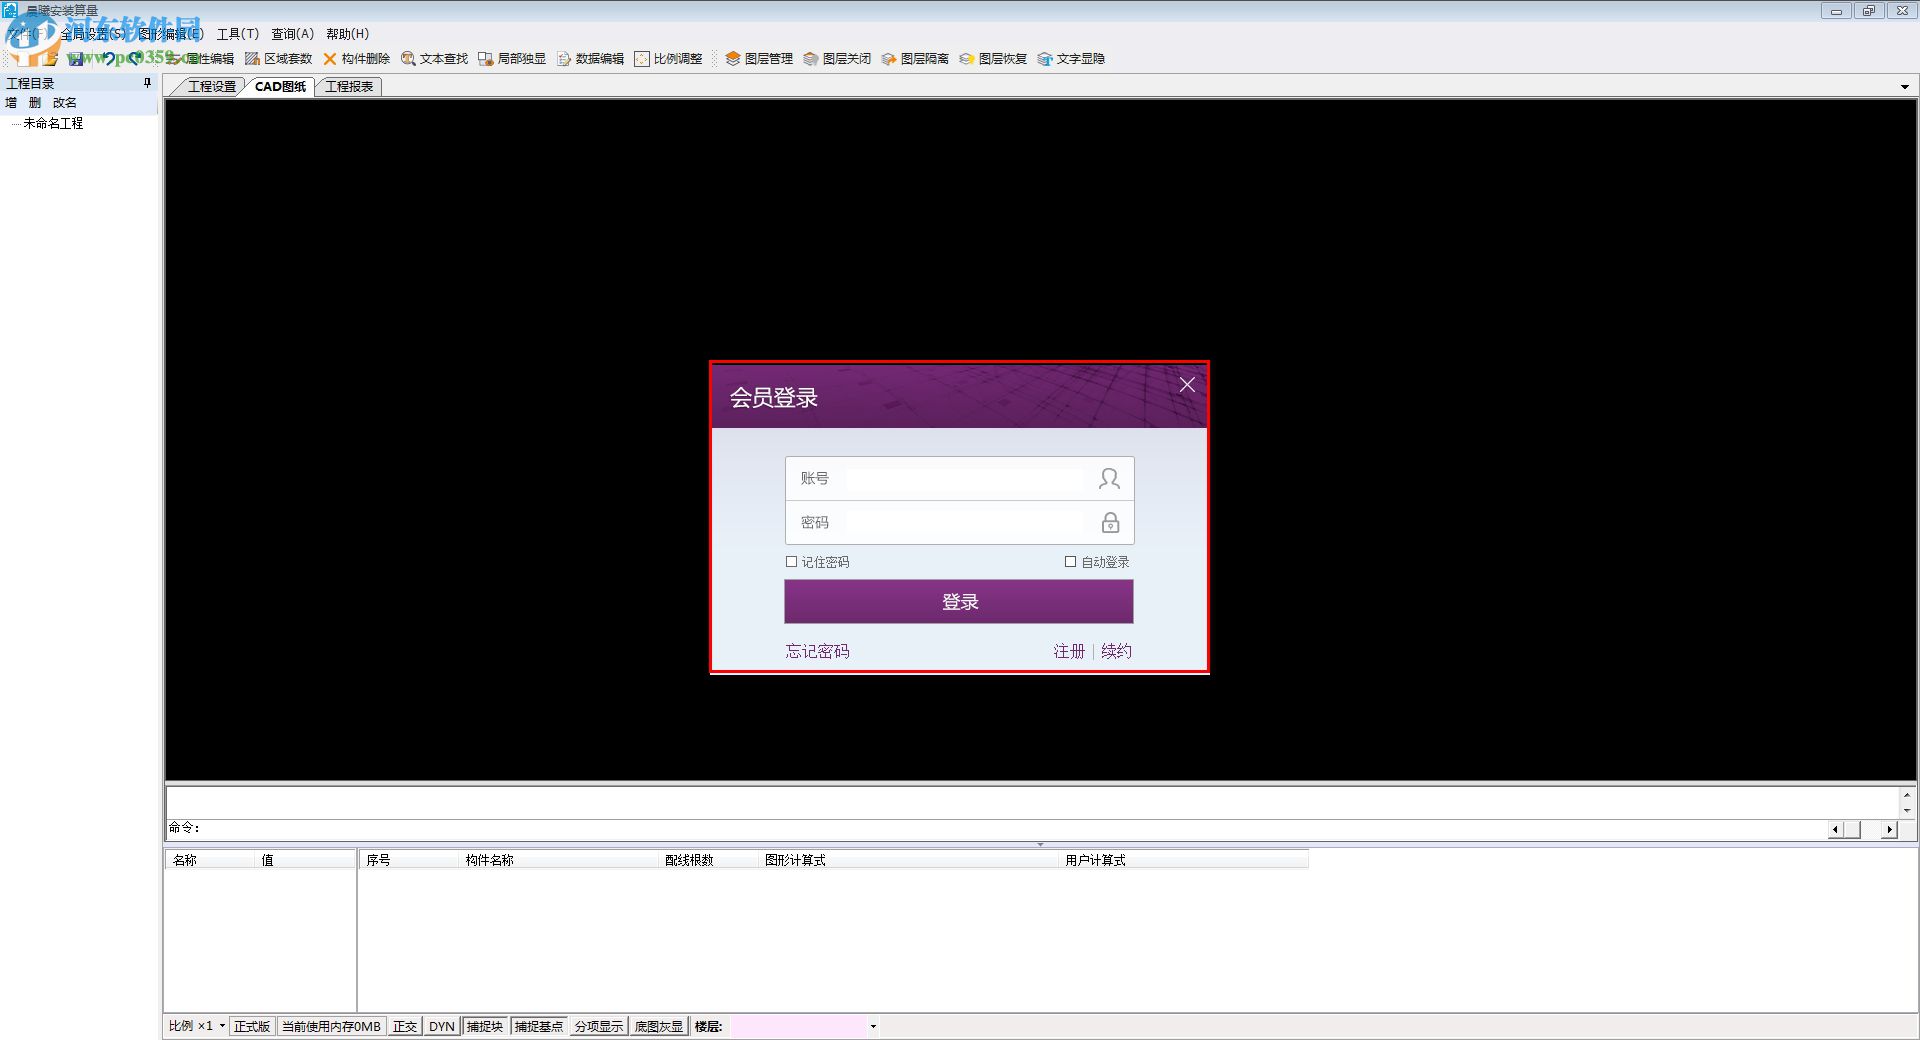Toggle 分项显示 in status bar
The width and height of the screenshot is (1920, 1040).
click(599, 1026)
